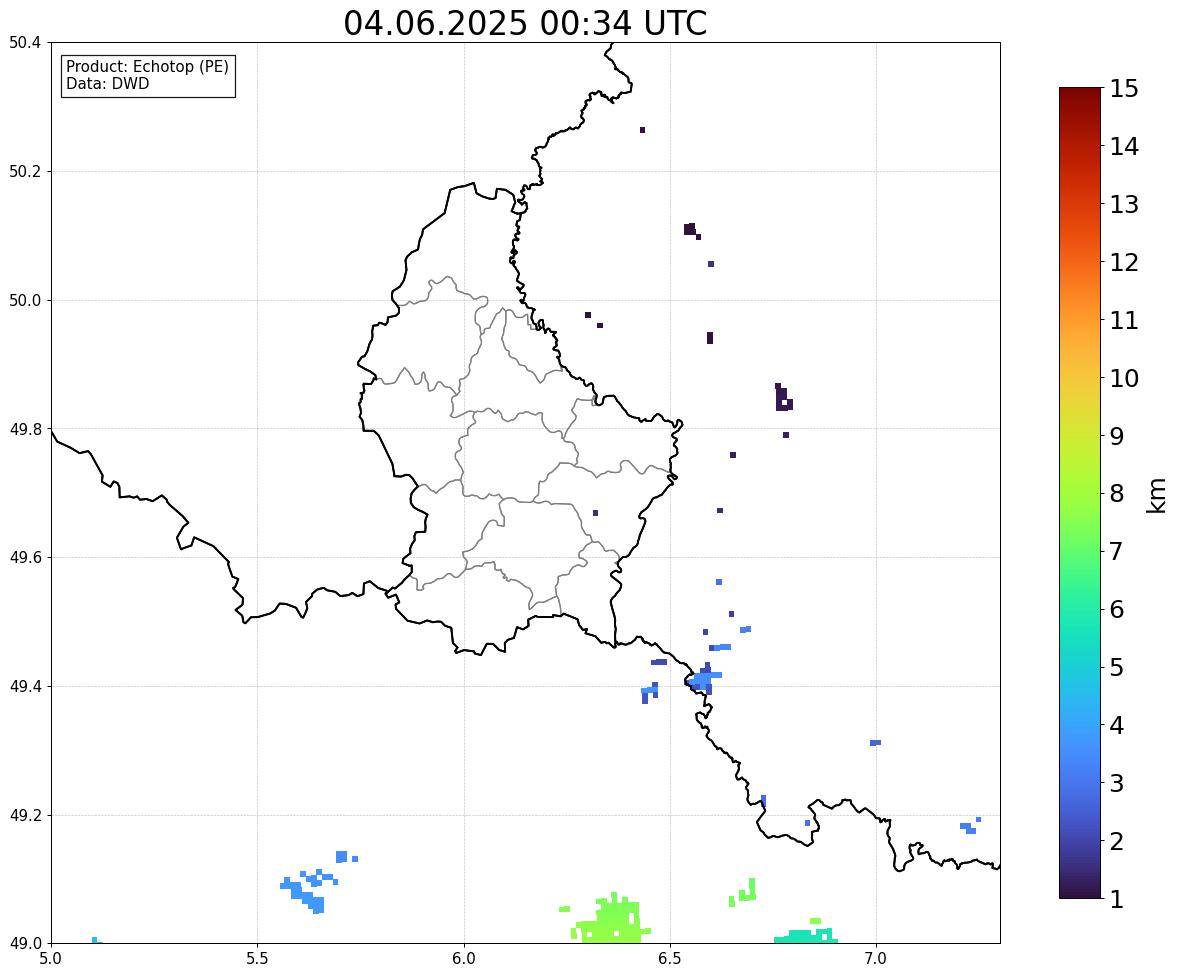Click the teal echo patch near 6.8°E
Screen dimensions: 1178x976
pyautogui.click(x=806, y=934)
